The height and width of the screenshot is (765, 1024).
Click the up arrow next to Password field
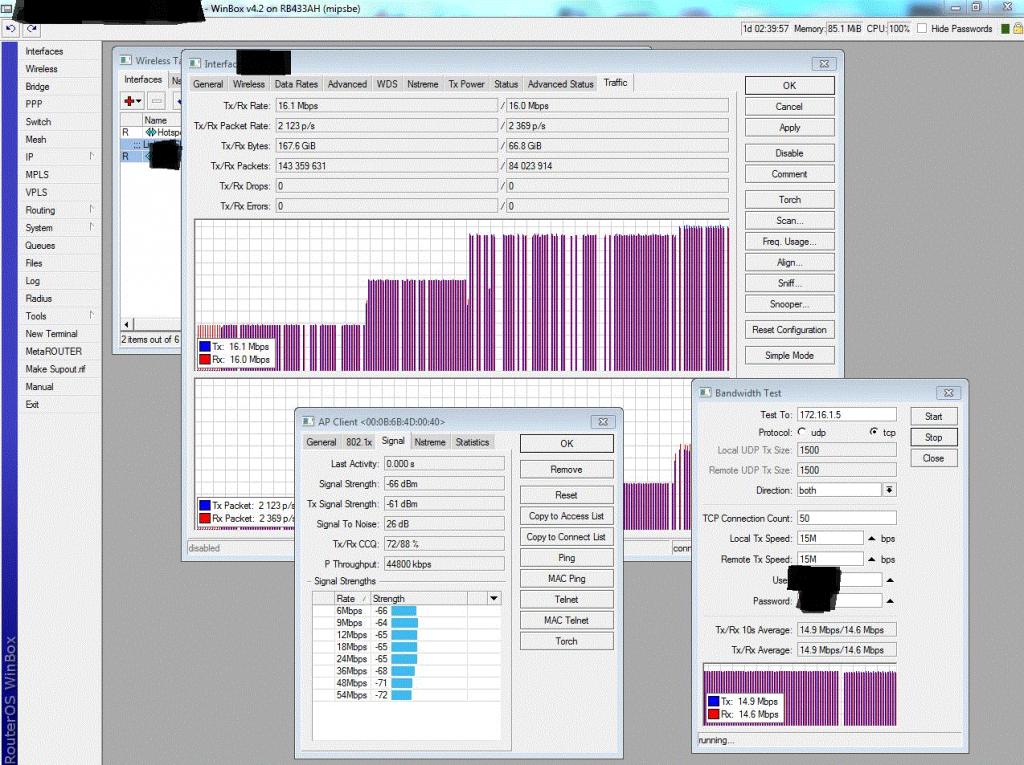pyautogui.click(x=890, y=601)
